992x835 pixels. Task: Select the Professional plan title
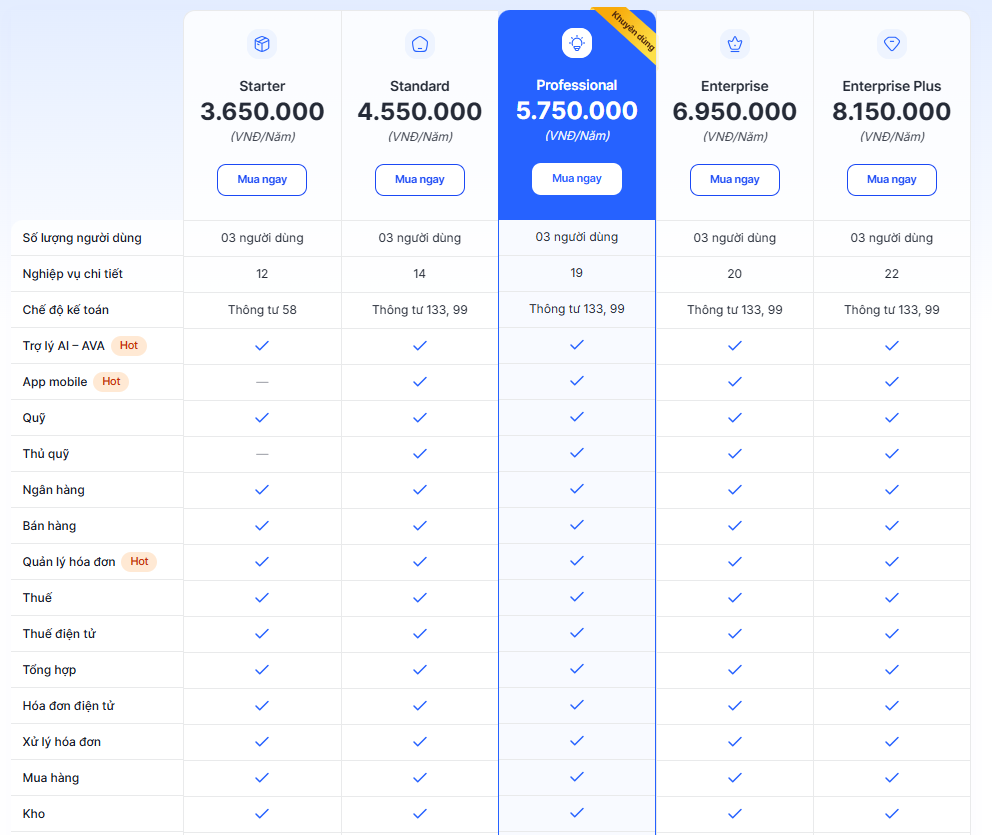click(x=577, y=85)
